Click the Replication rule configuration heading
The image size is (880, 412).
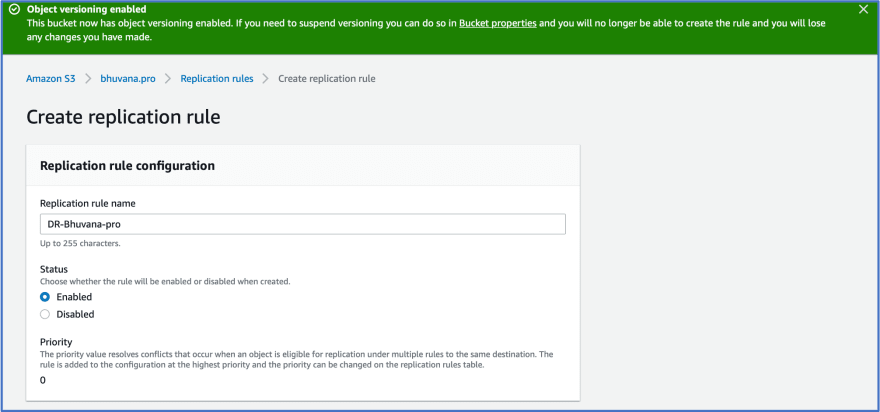(127, 166)
